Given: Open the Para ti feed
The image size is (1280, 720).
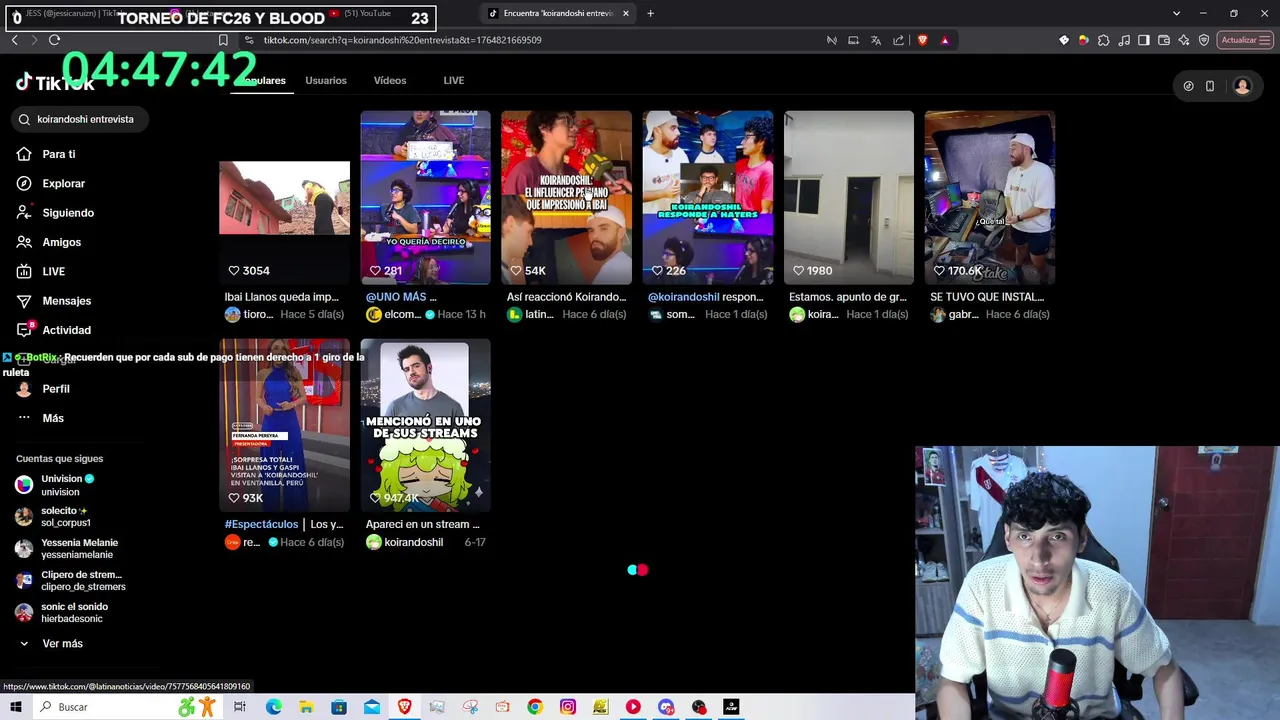Looking at the screenshot, I should [x=46, y=154].
